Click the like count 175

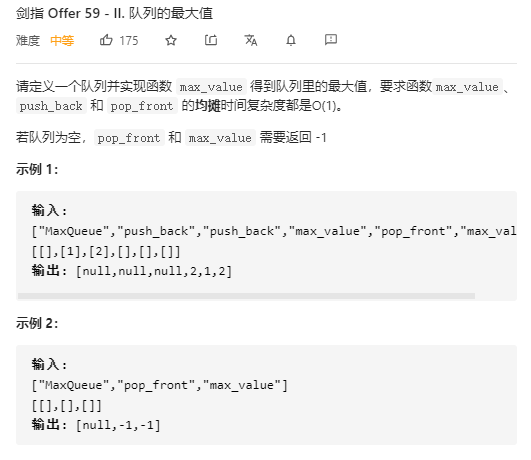point(129,41)
